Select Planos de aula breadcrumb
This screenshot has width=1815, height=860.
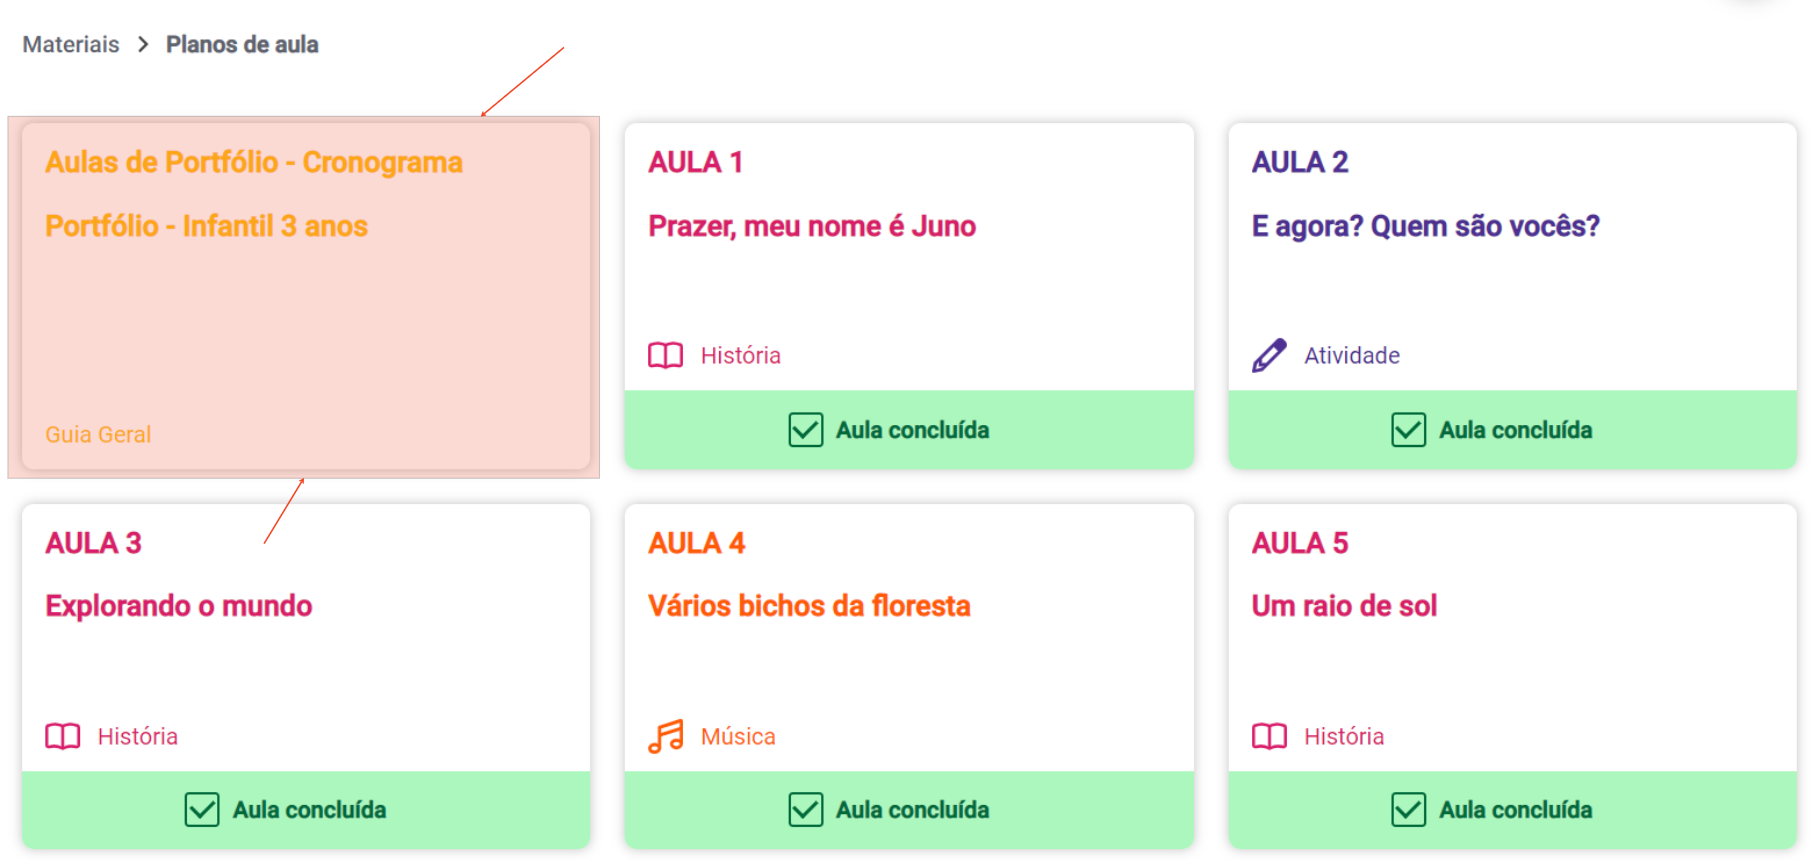[242, 44]
